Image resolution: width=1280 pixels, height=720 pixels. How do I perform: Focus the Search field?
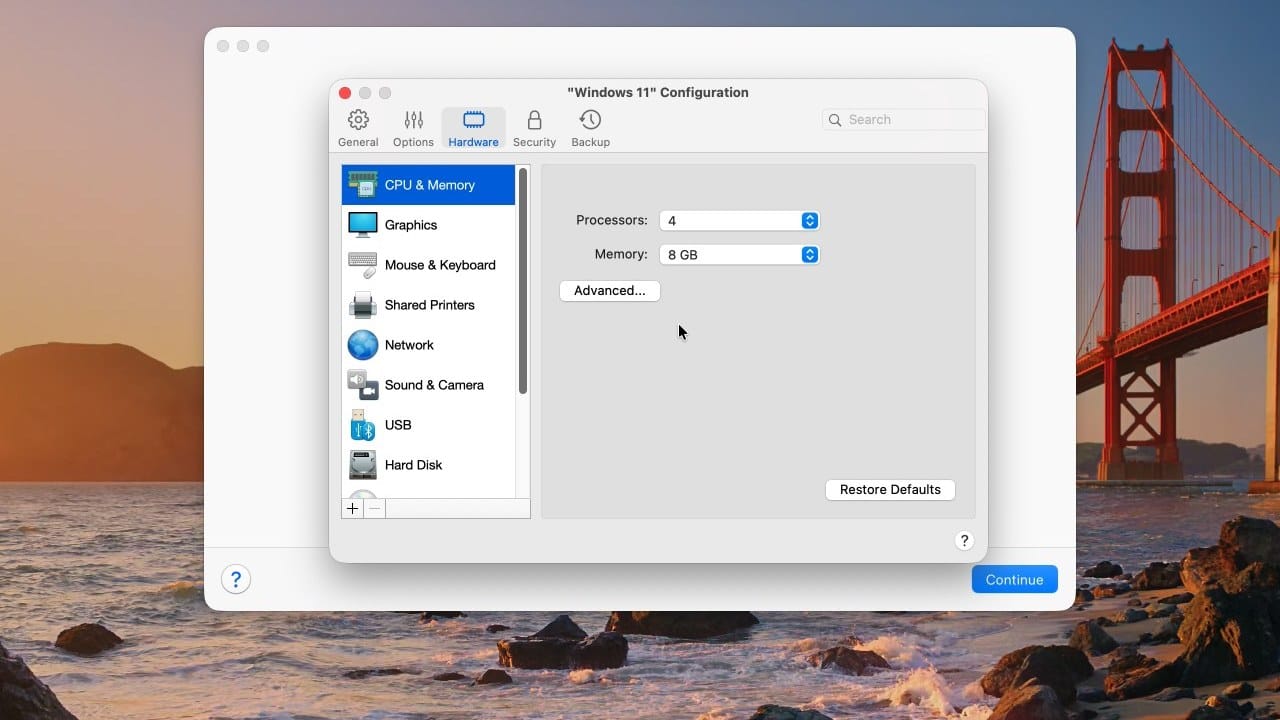[904, 119]
